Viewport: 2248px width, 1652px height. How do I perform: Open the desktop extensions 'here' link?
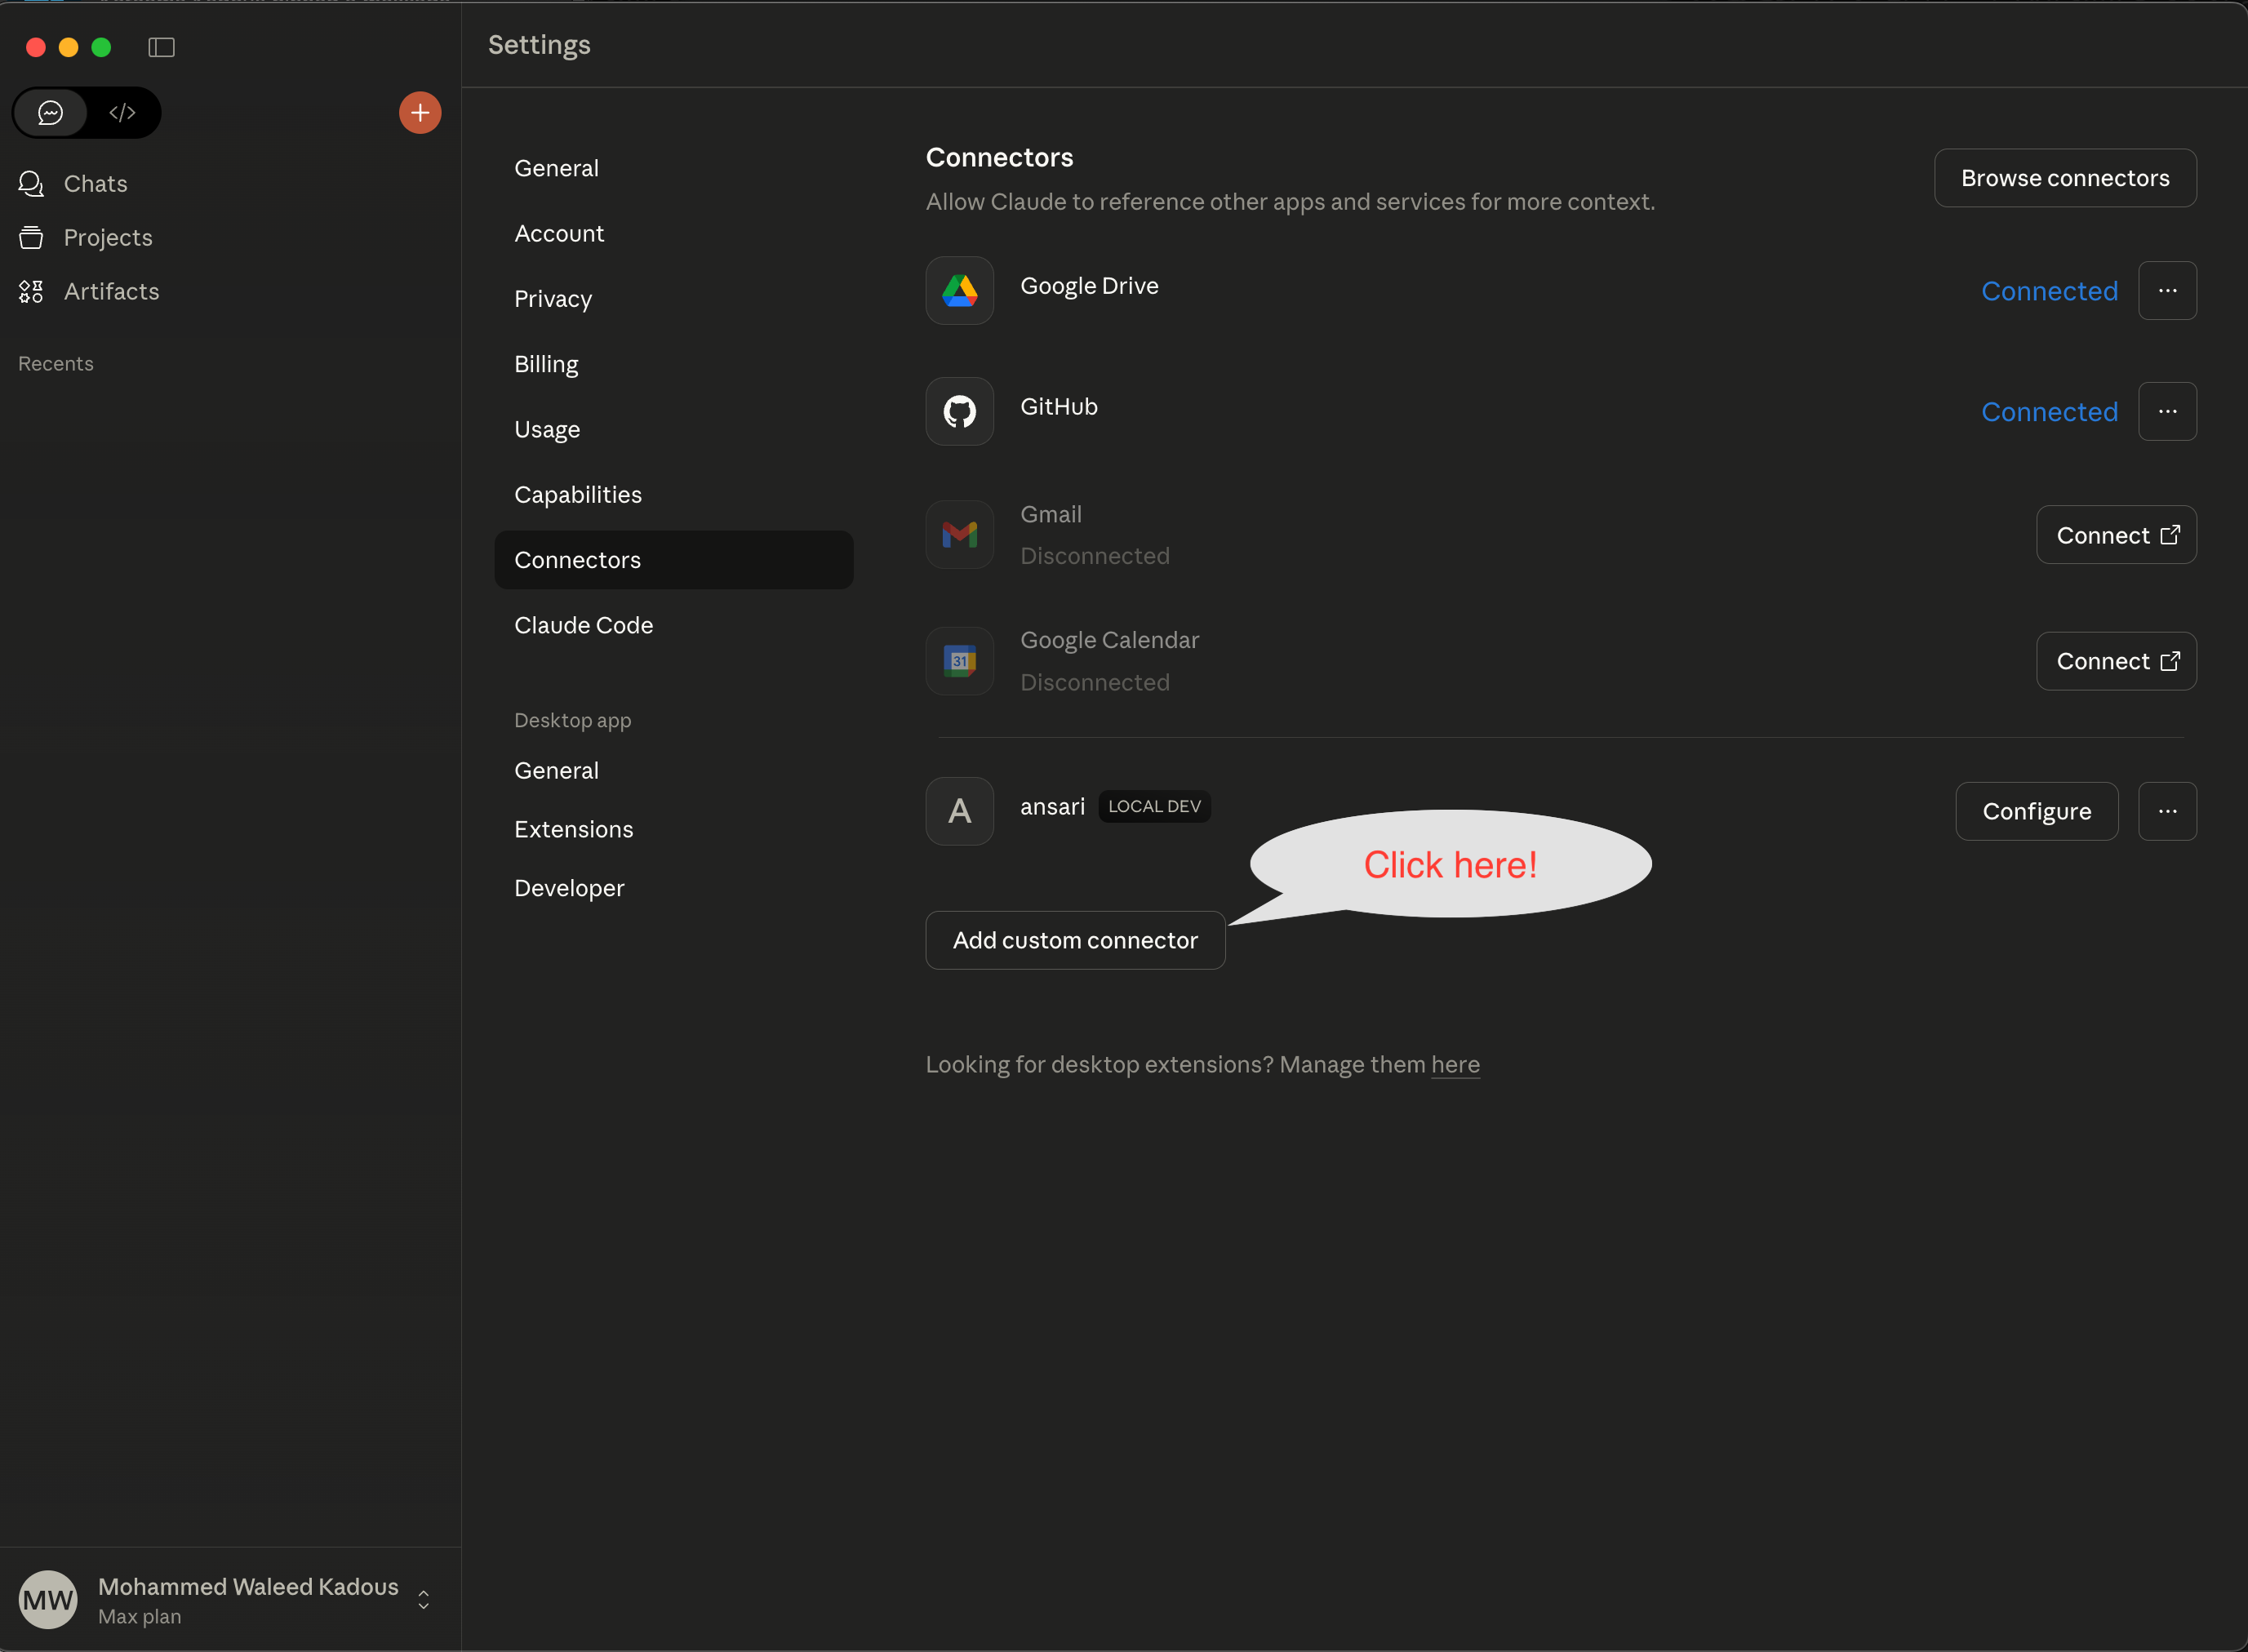click(x=1455, y=1064)
